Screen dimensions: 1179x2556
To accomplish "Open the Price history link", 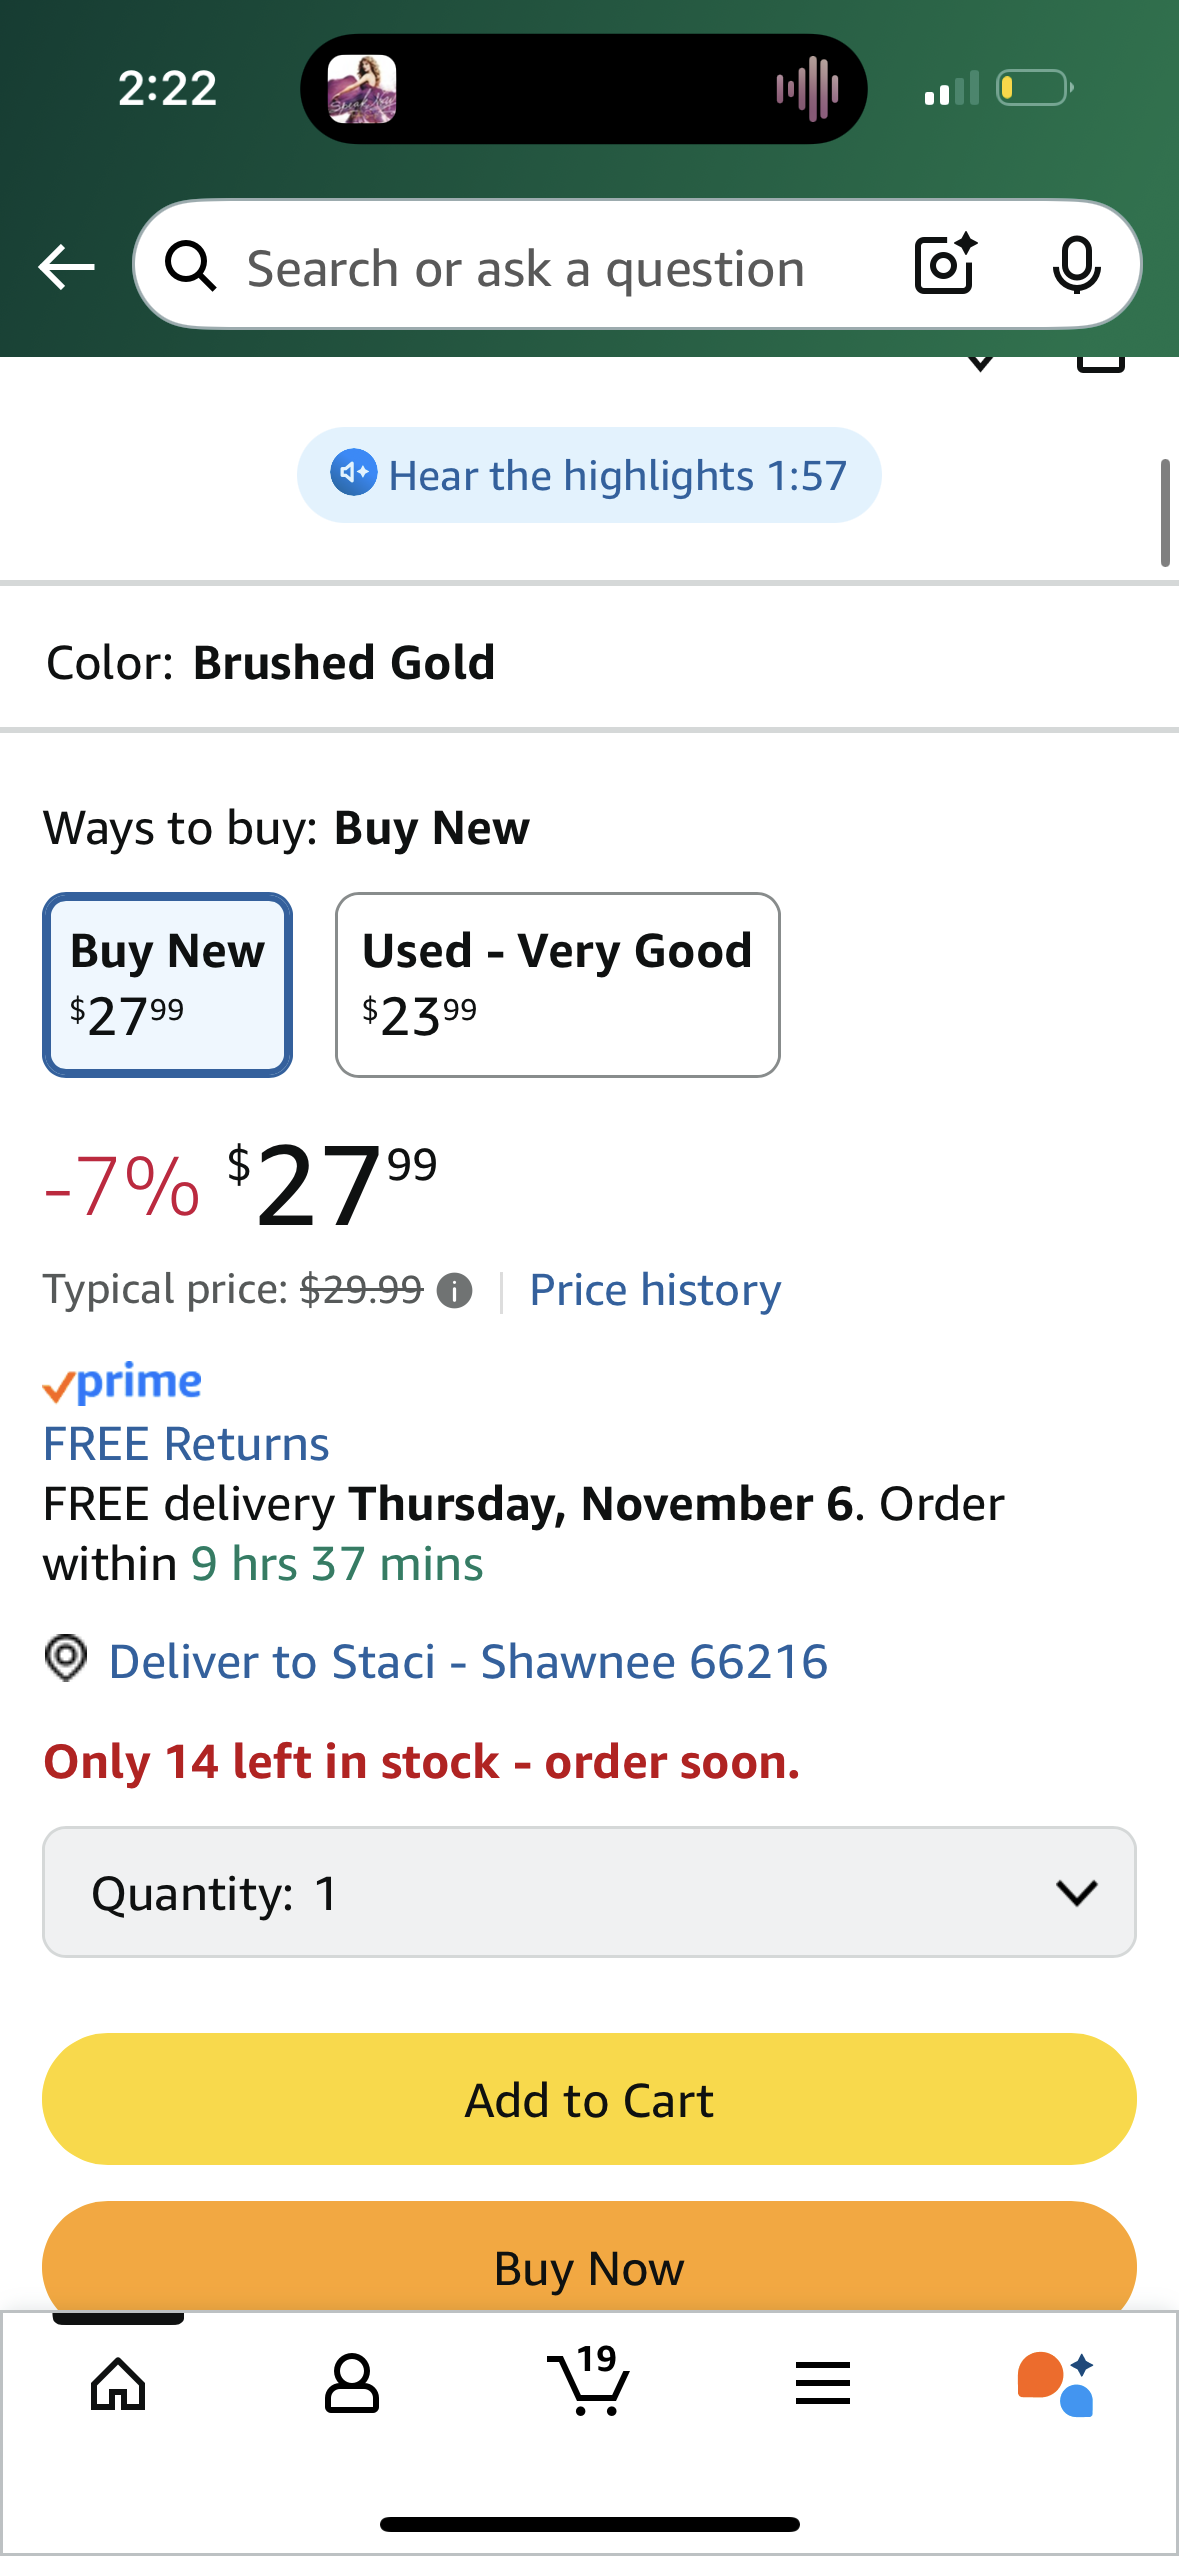I will tap(655, 1290).
